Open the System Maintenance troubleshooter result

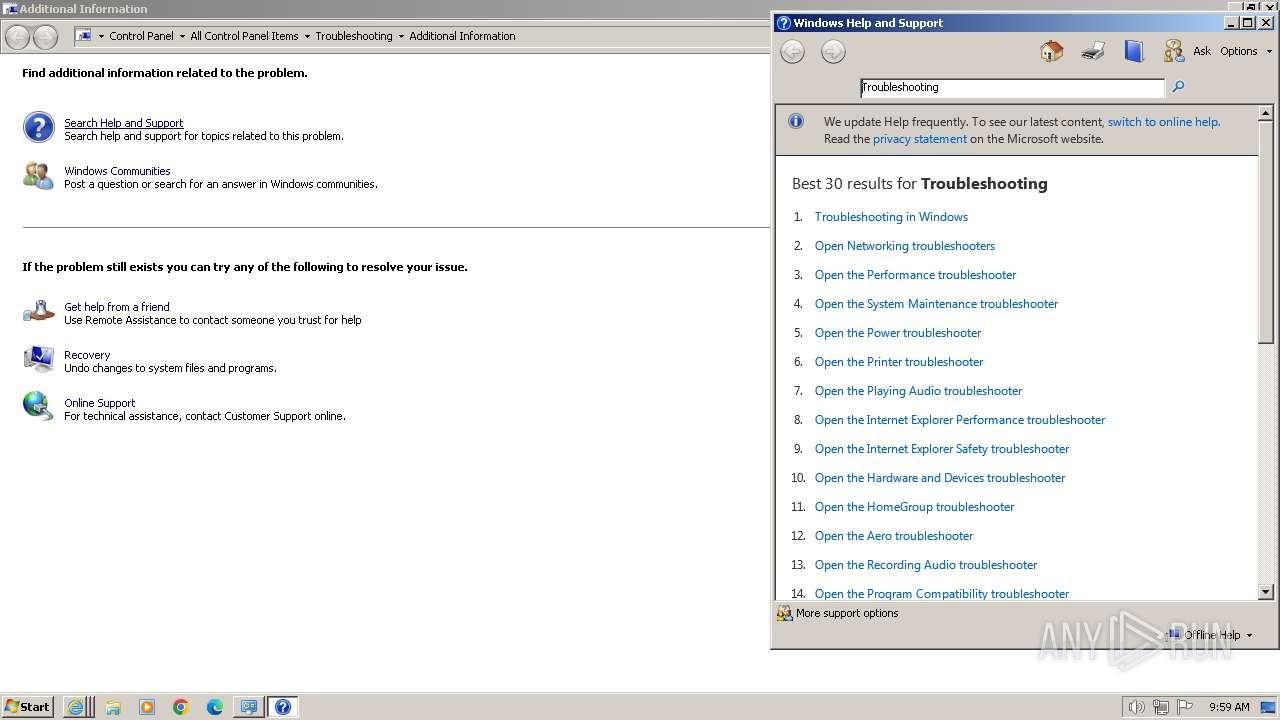[x=936, y=304]
